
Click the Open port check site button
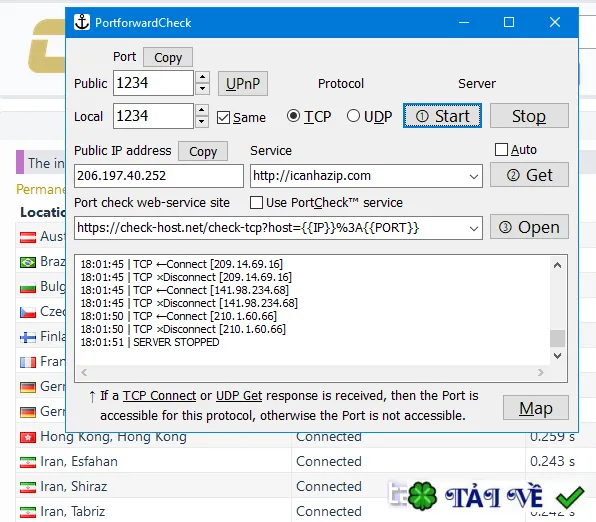coord(529,227)
